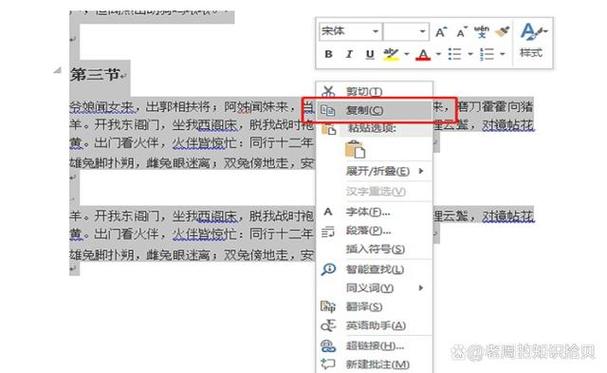The height and width of the screenshot is (373, 607).
Task: Click the copy icon in menu
Action: click(x=328, y=110)
